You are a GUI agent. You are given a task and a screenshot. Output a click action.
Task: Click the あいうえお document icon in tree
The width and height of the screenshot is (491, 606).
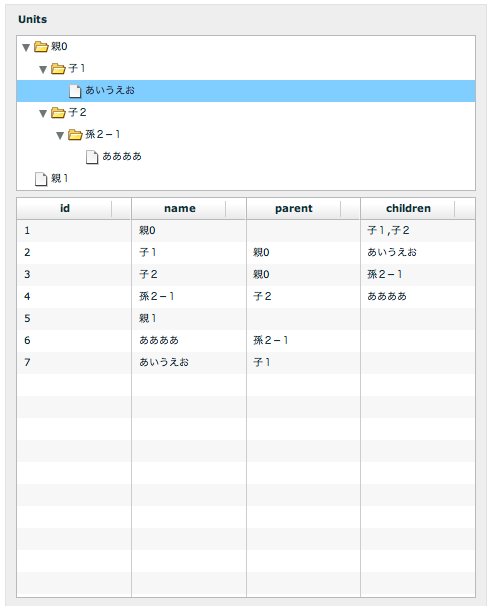75,91
